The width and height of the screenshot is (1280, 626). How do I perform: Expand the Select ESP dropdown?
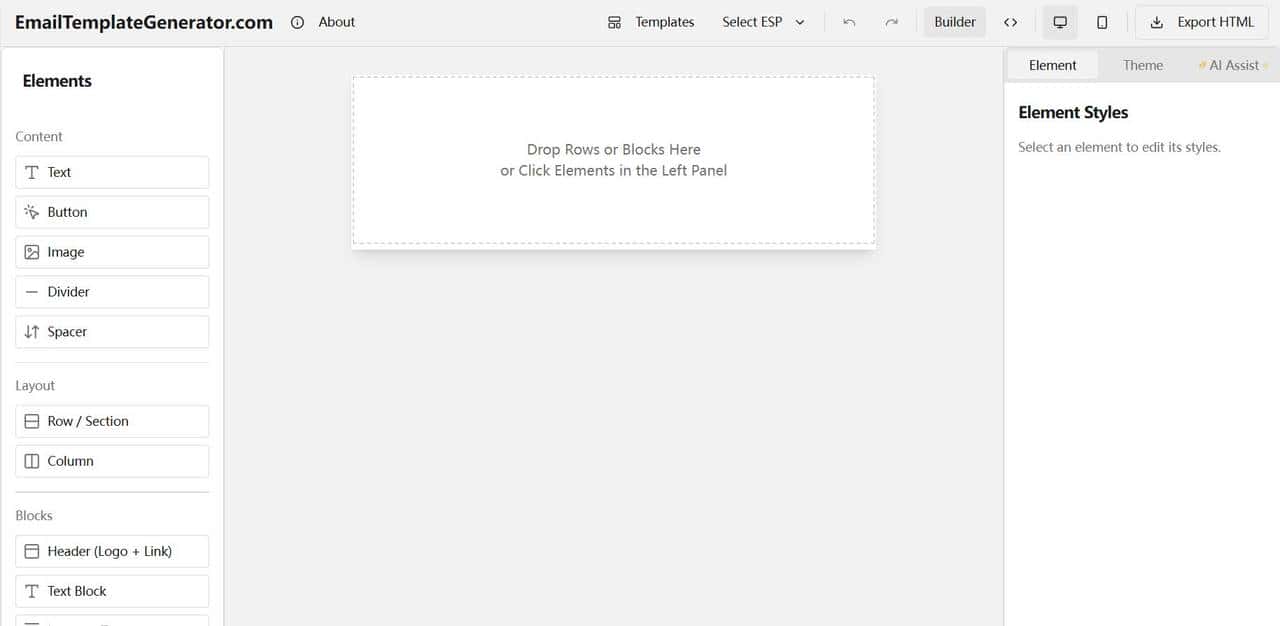(x=763, y=22)
